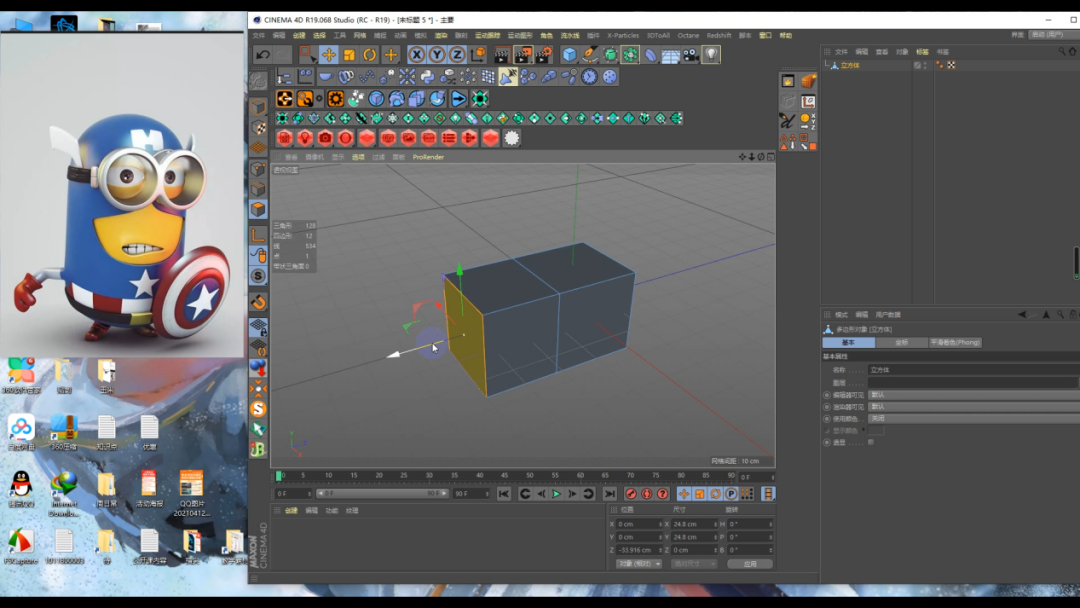Click the timeline preview range slider bar
This screenshot has height=608, width=1080.
click(x=382, y=494)
